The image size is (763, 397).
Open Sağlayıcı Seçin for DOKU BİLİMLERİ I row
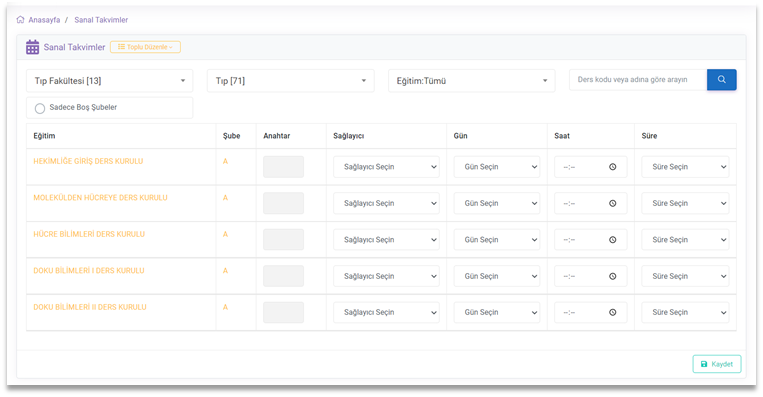[386, 276]
